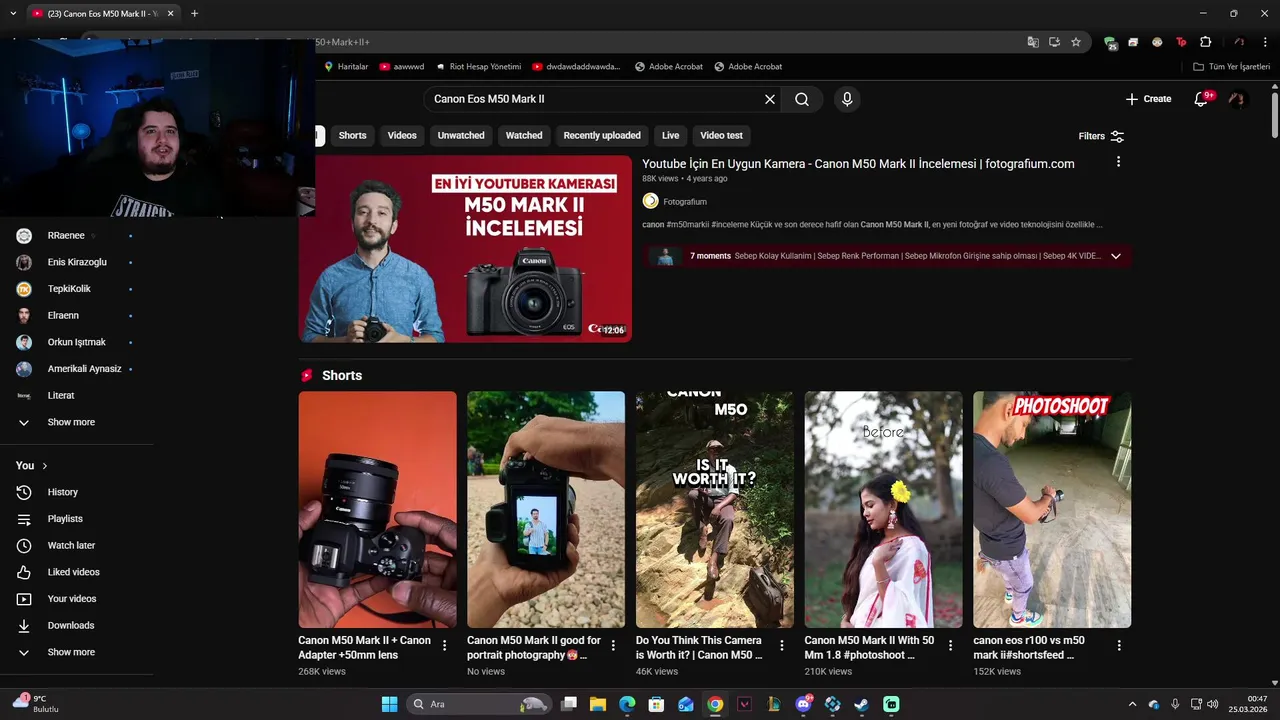This screenshot has height=720, width=1280.
Task: Open Haritalar bookmark
Action: pyautogui.click(x=346, y=67)
